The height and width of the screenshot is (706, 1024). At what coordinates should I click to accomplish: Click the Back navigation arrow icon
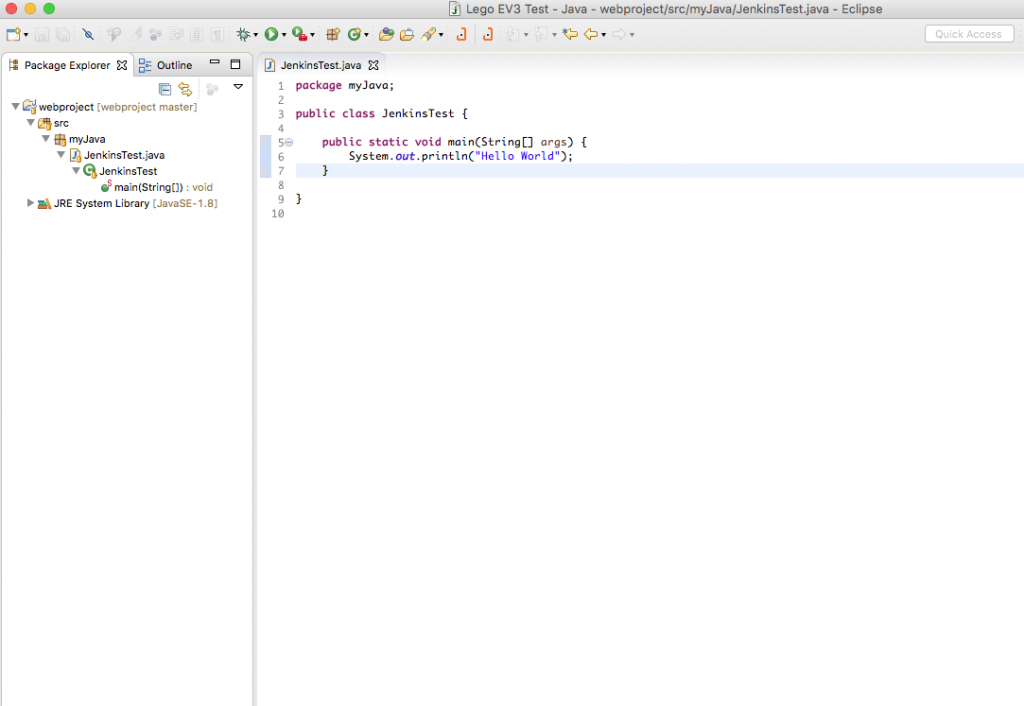[x=591, y=34]
